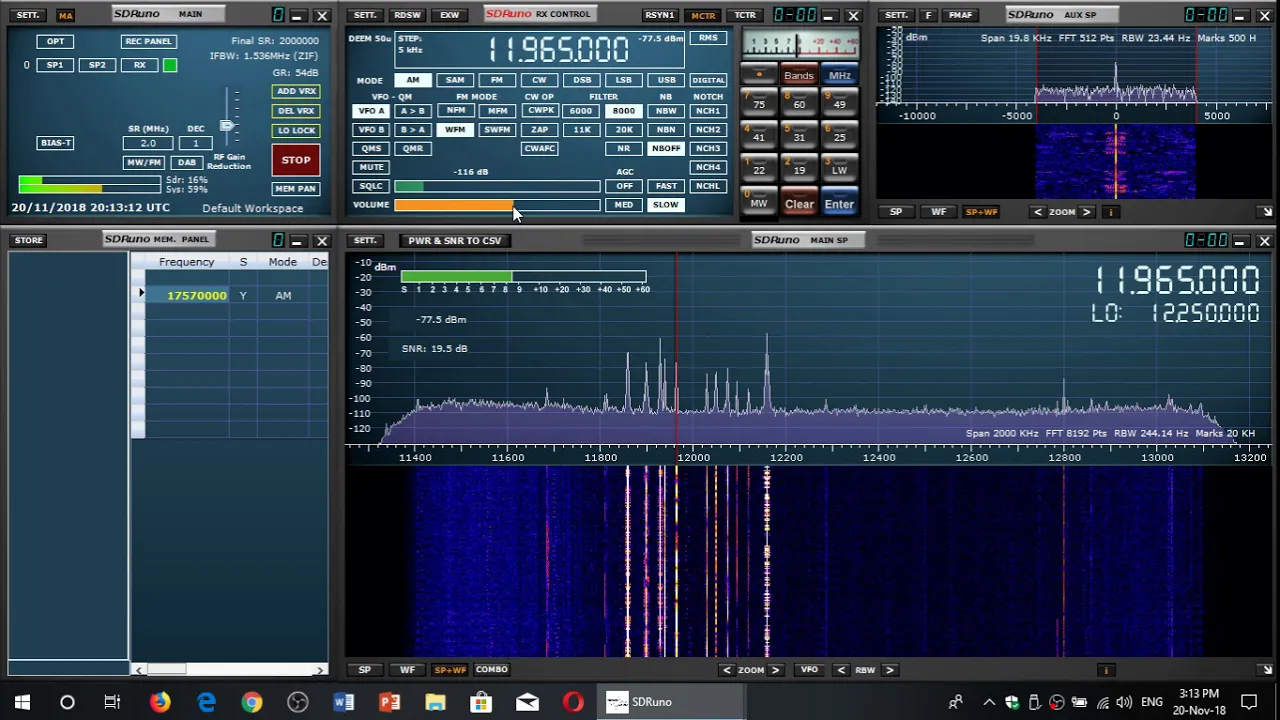Click the 11.965.000 frequency display

click(558, 49)
